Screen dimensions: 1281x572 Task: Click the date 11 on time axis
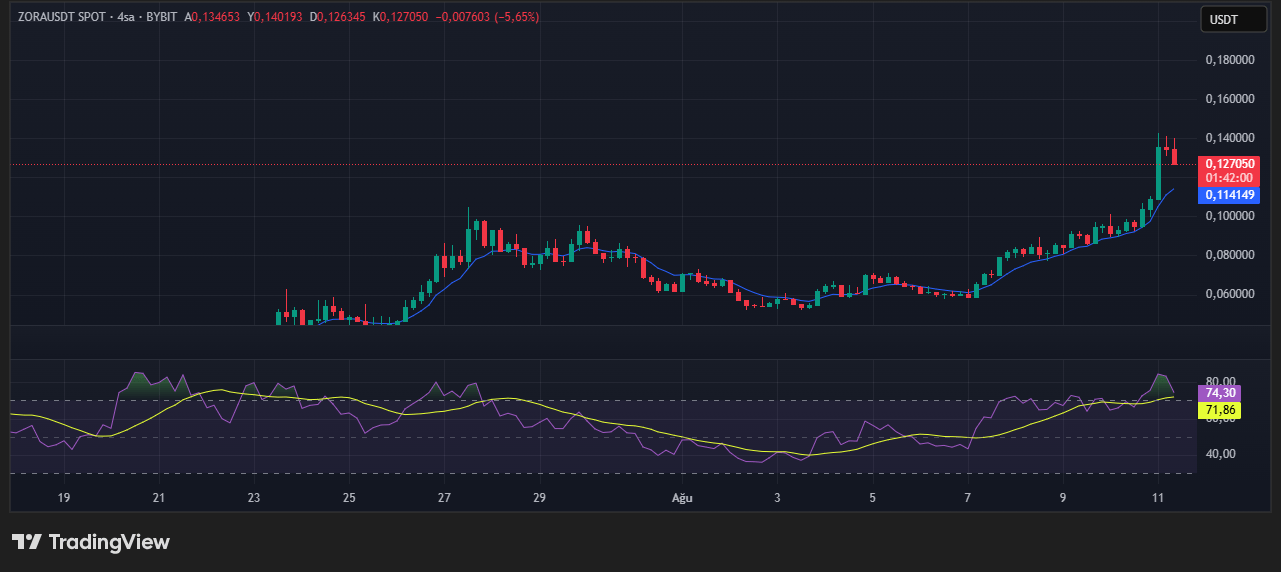[x=1158, y=497]
